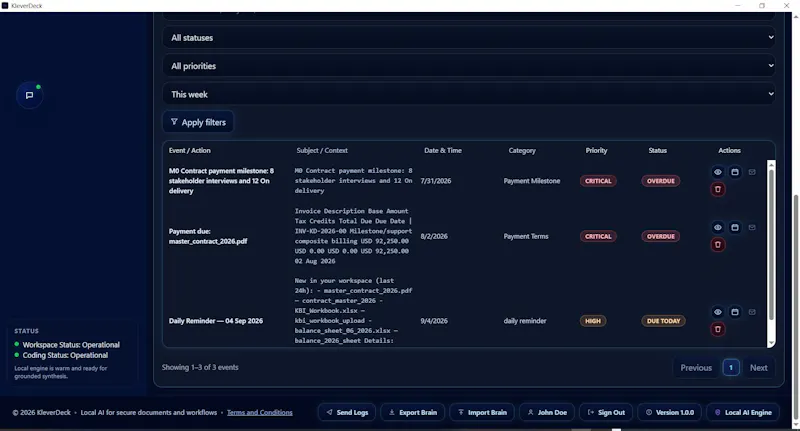
Task: Click the 8/2/2026 date cell
Action: [434, 237]
